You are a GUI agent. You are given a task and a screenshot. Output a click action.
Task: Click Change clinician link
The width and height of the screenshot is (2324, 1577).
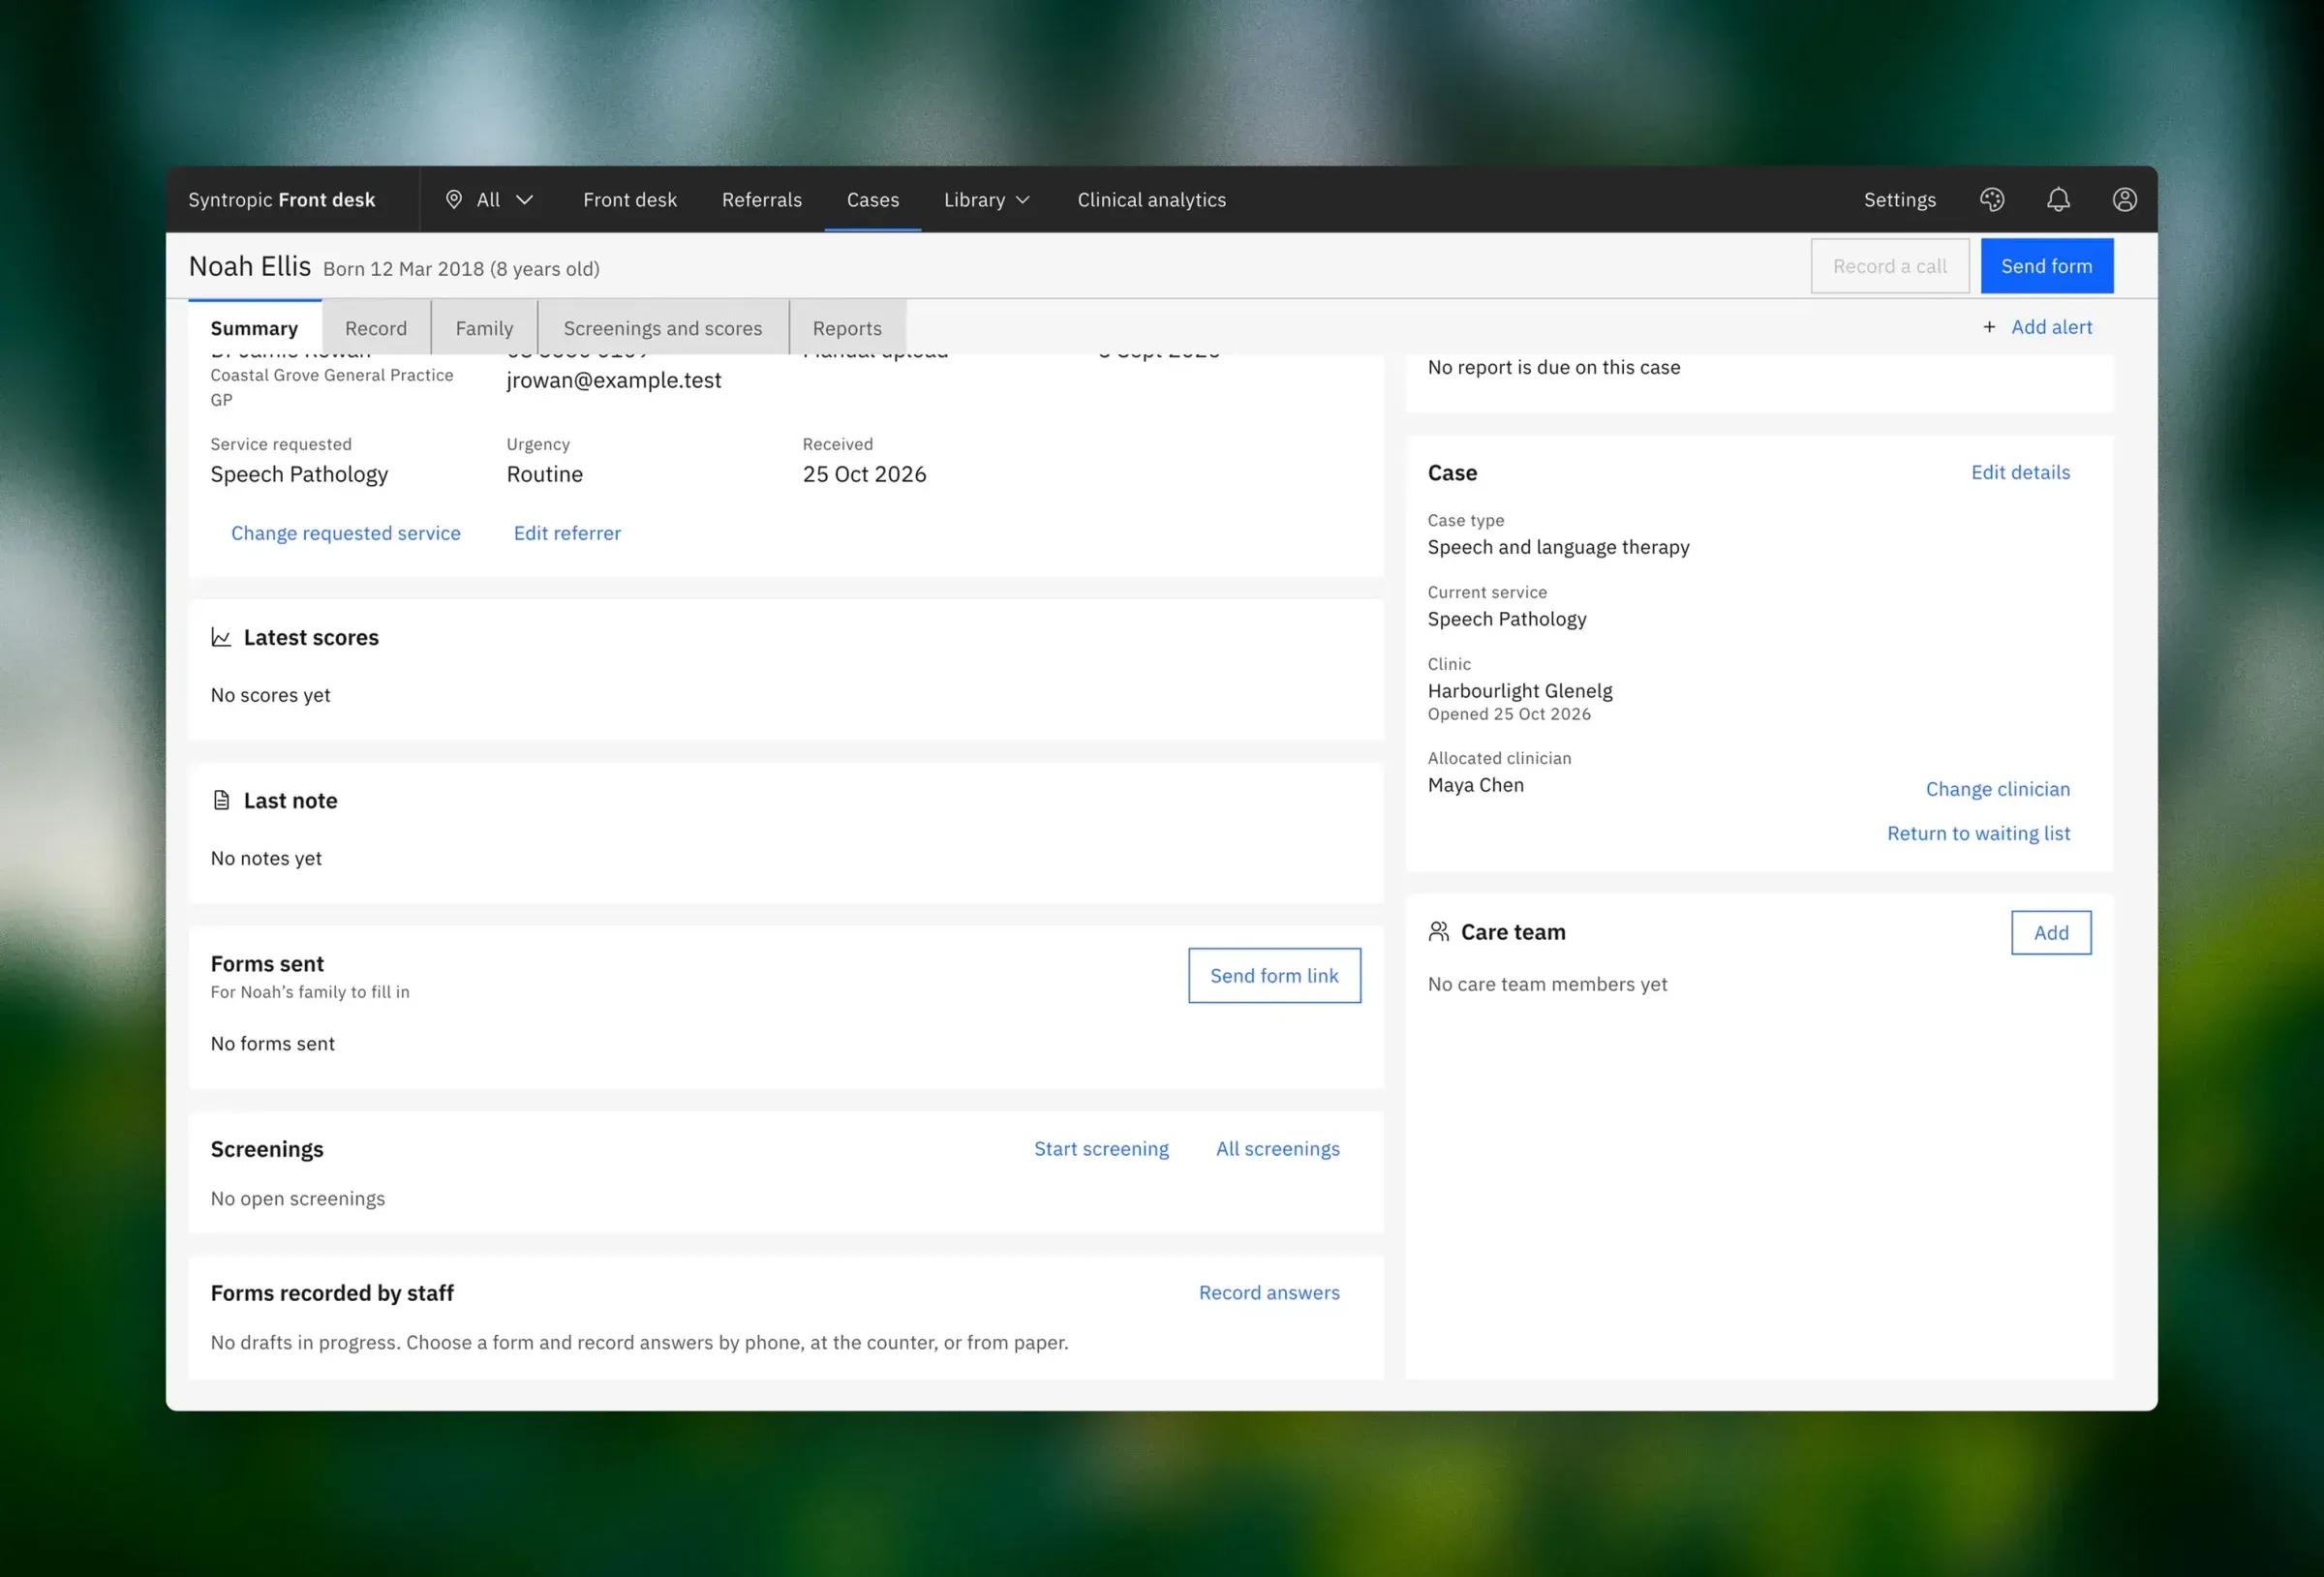coord(1998,789)
